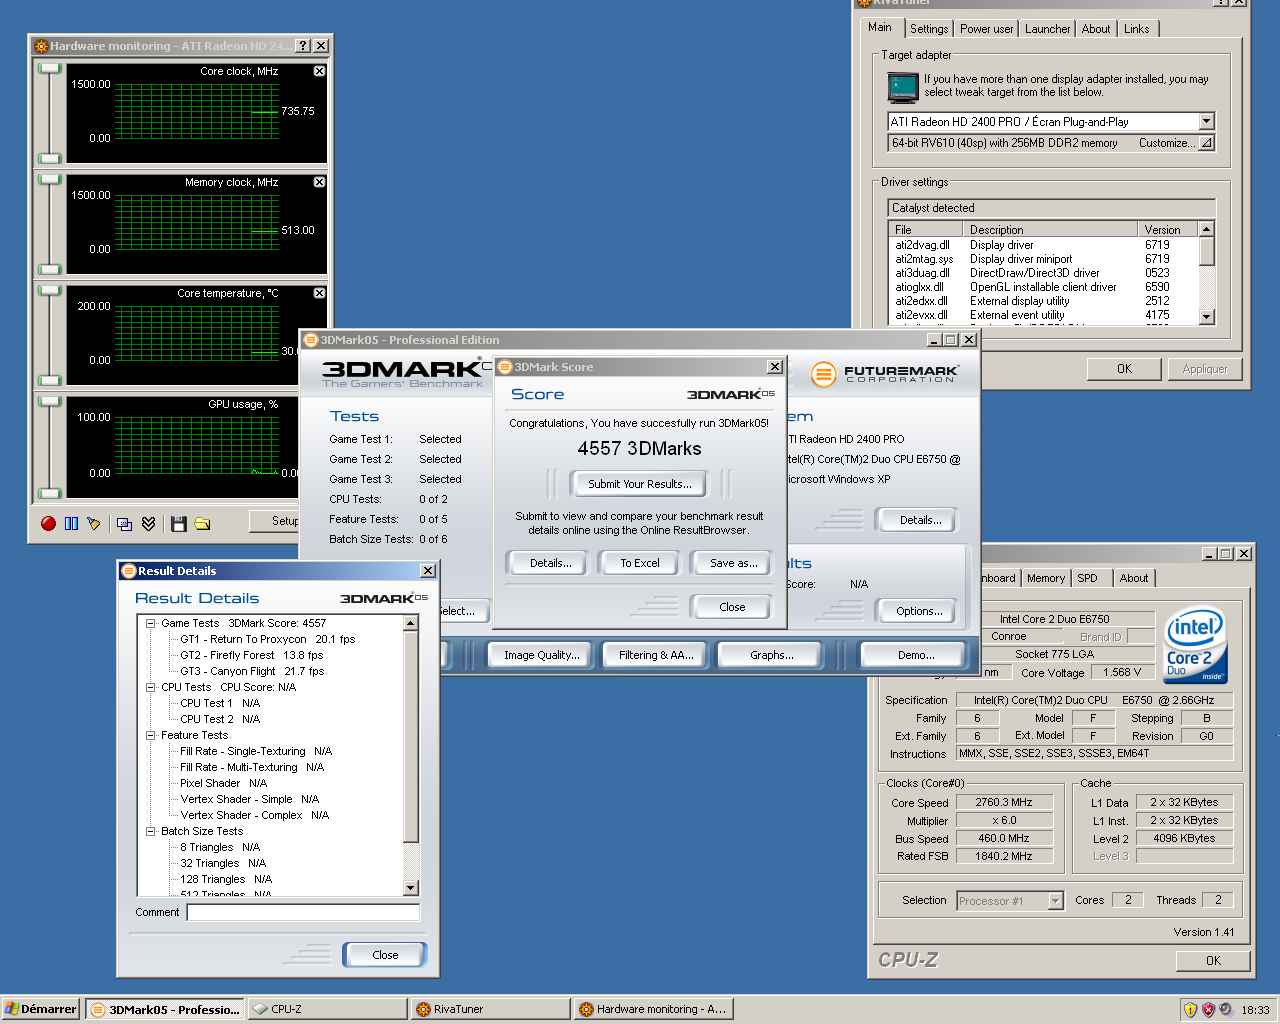
Task: Switch to RivaTuner taskbar button
Action: click(x=490, y=1009)
